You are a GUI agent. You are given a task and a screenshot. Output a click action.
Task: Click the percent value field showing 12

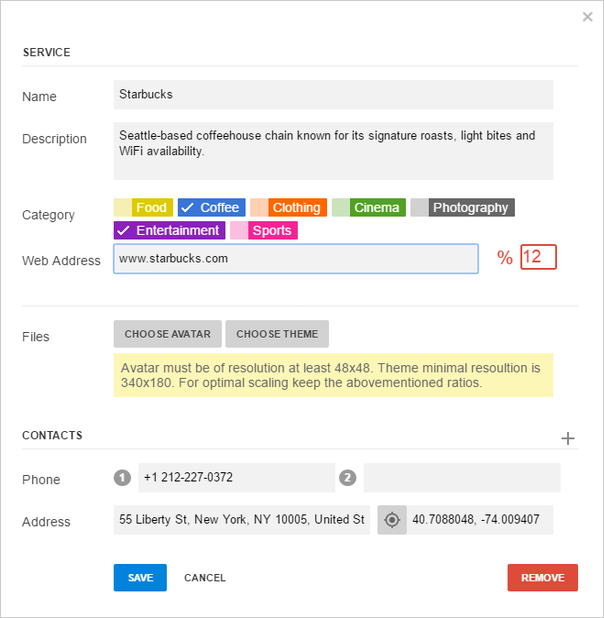(539, 257)
